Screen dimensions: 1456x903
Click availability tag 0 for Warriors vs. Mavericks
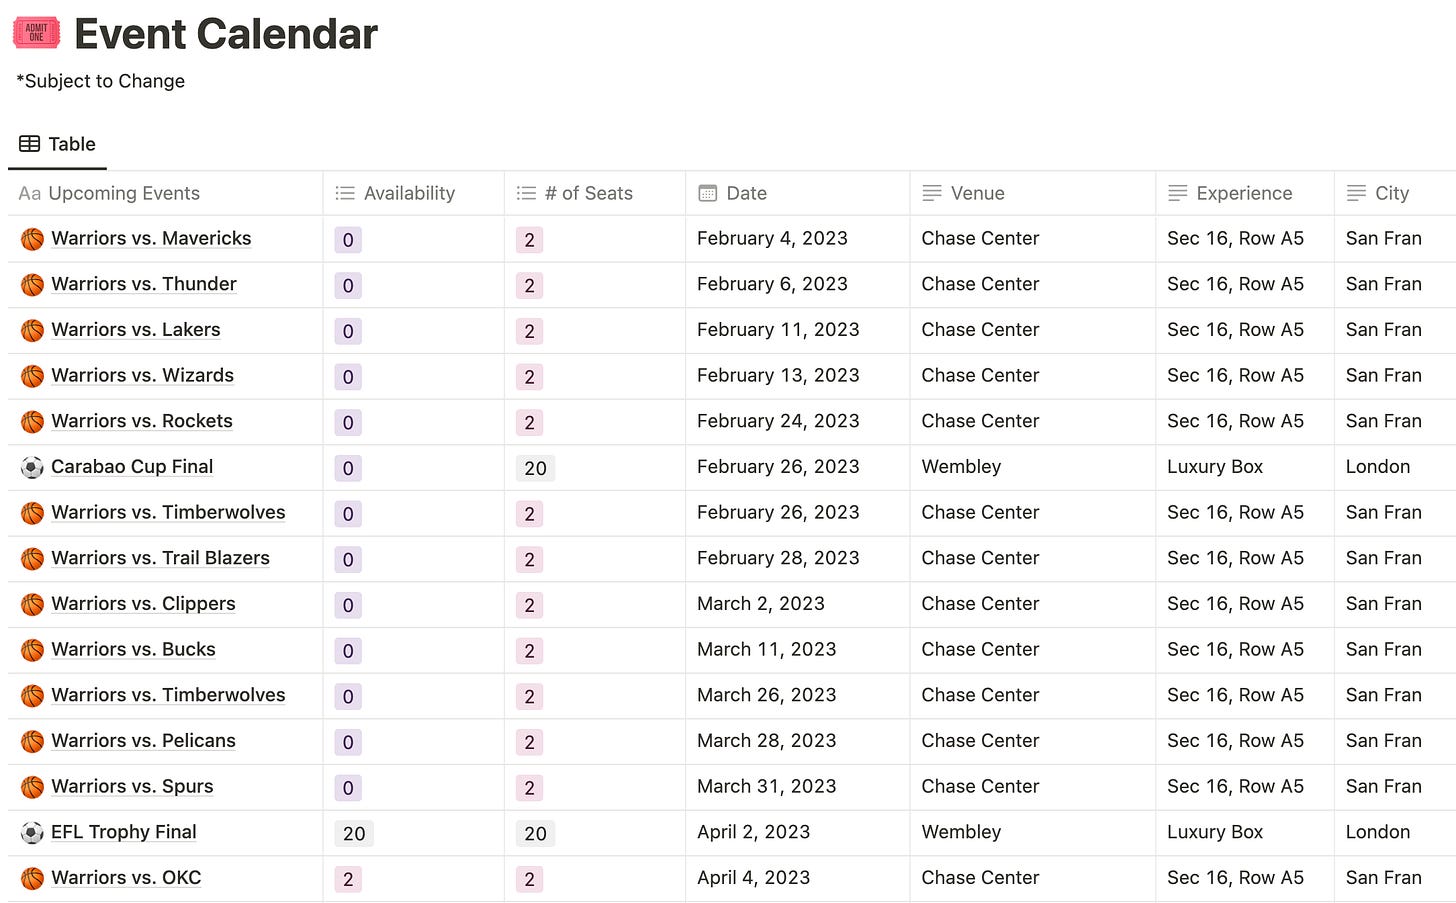pyautogui.click(x=348, y=240)
